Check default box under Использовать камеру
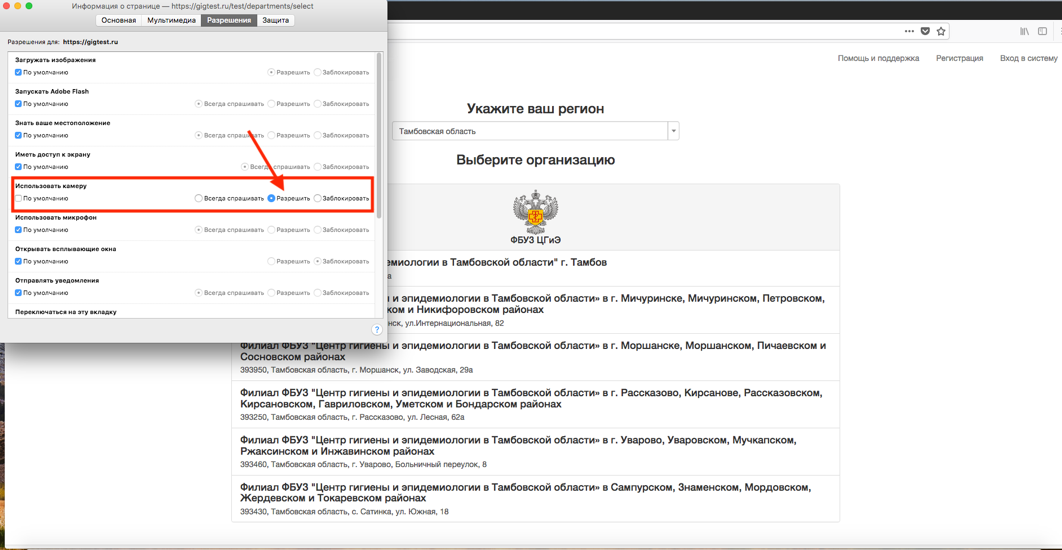 click(18, 198)
